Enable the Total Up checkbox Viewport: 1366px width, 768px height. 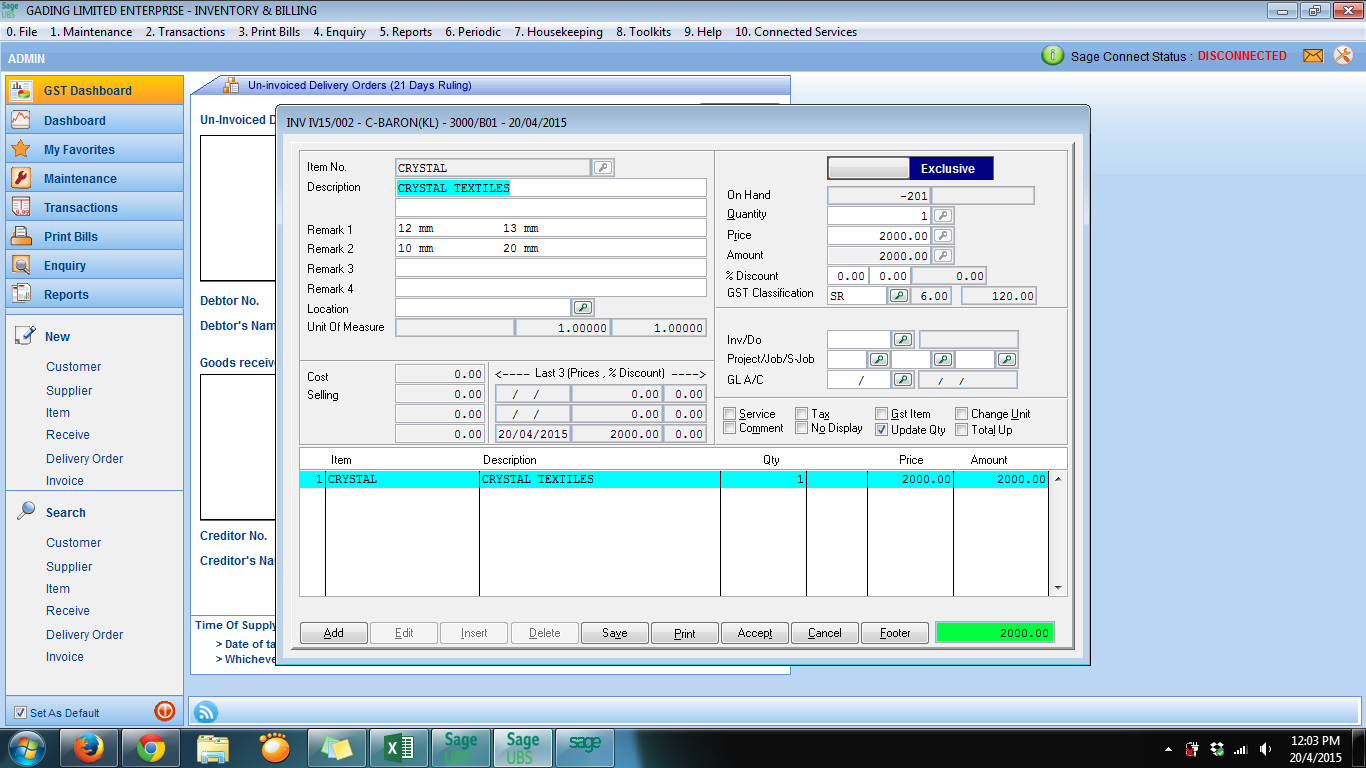pos(962,429)
